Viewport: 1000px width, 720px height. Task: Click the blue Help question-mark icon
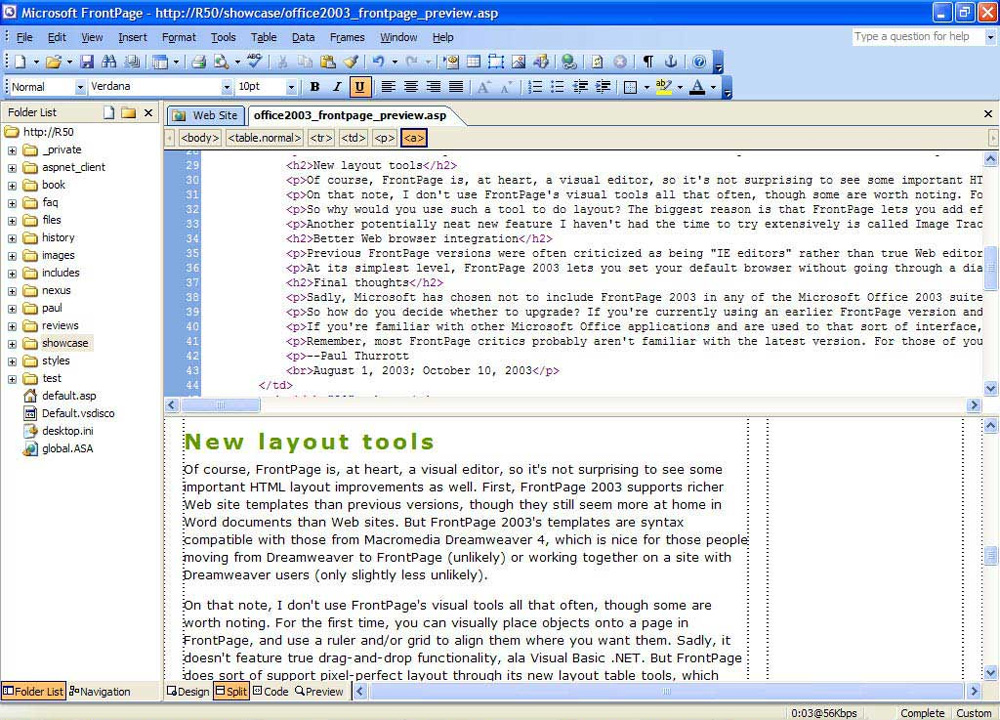[x=699, y=62]
